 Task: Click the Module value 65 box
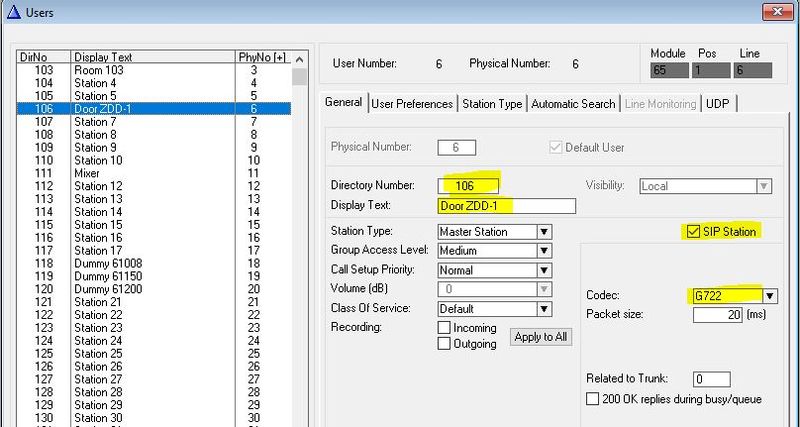click(669, 70)
